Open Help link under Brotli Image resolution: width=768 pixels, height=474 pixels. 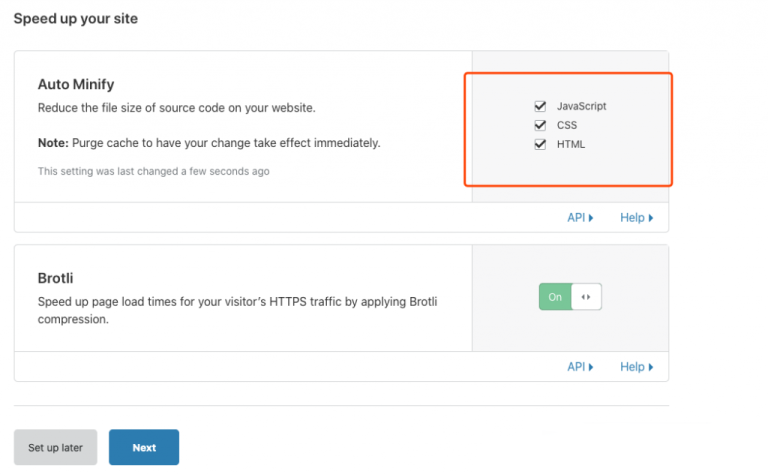[636, 367]
